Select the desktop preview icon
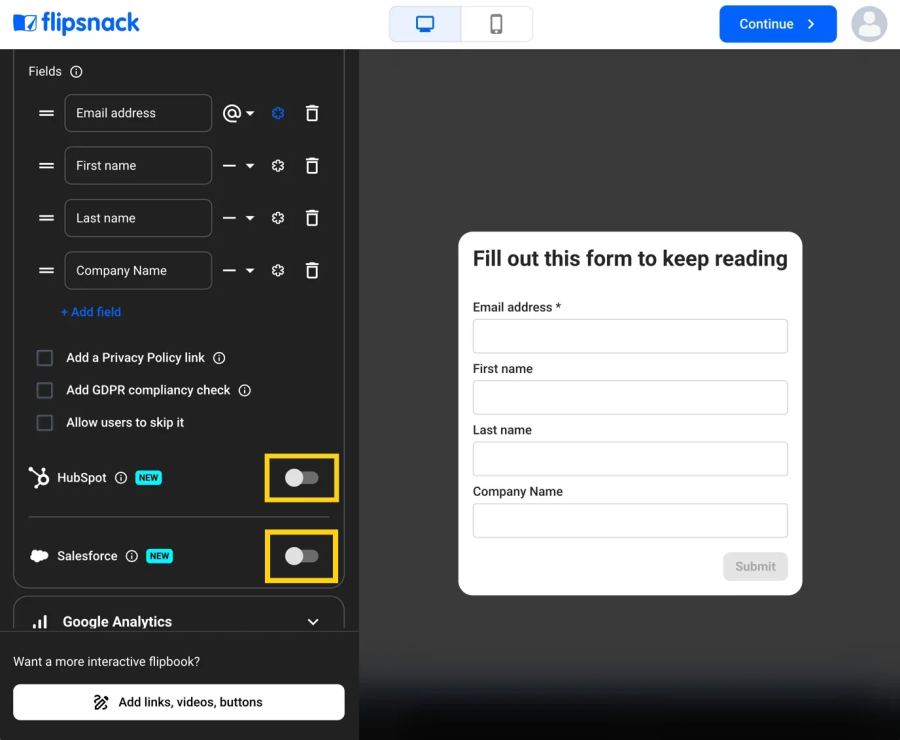The width and height of the screenshot is (900, 740). (424, 24)
